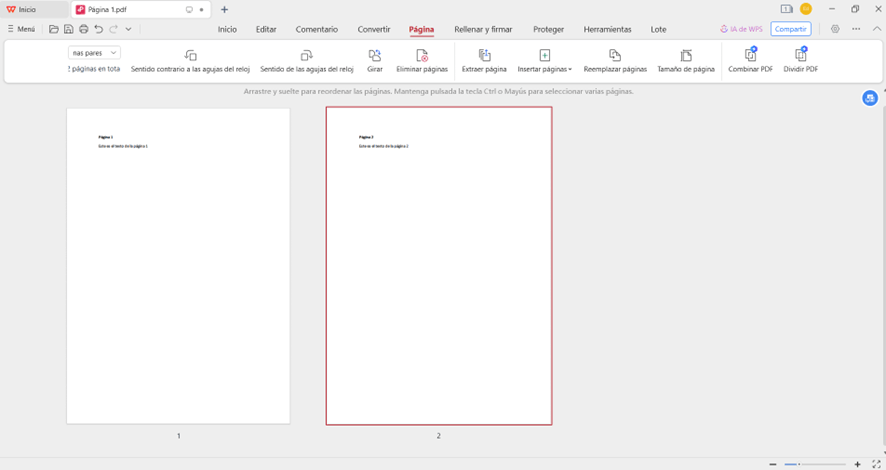Expand the page range selection dropdown

click(x=113, y=52)
